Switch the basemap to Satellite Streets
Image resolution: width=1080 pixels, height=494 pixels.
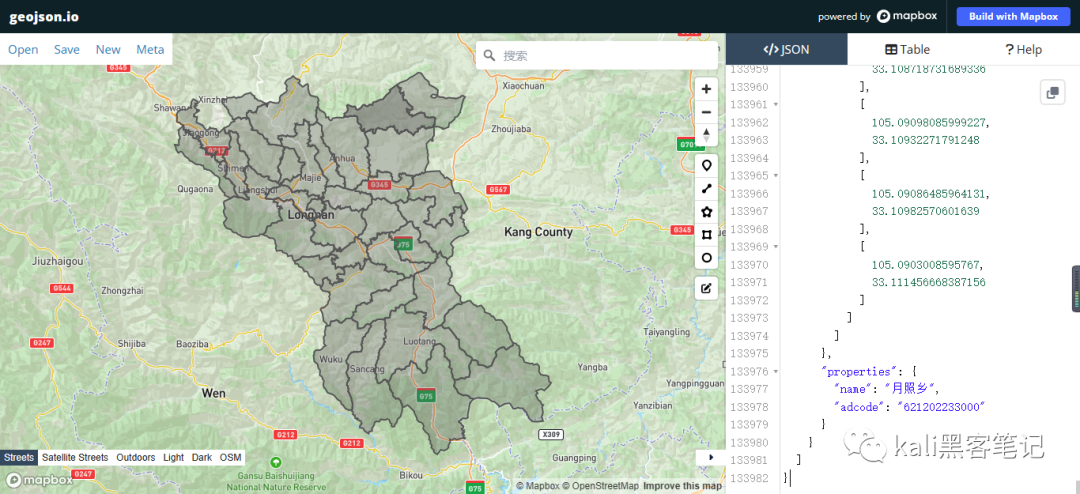[74, 457]
